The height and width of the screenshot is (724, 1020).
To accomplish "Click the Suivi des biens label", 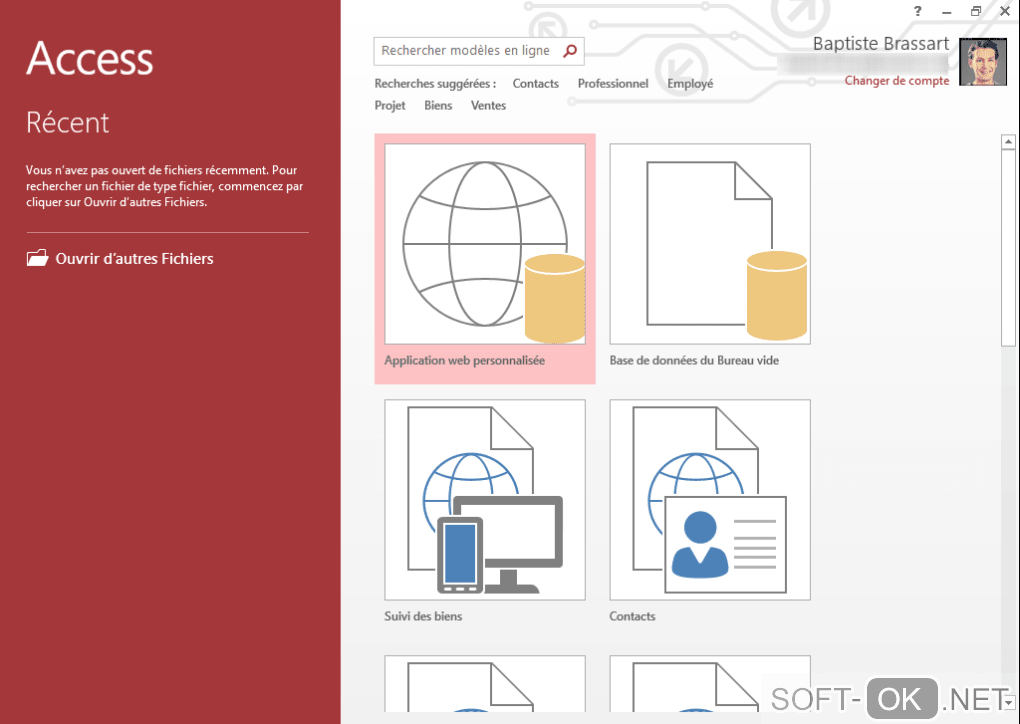I will (x=423, y=616).
